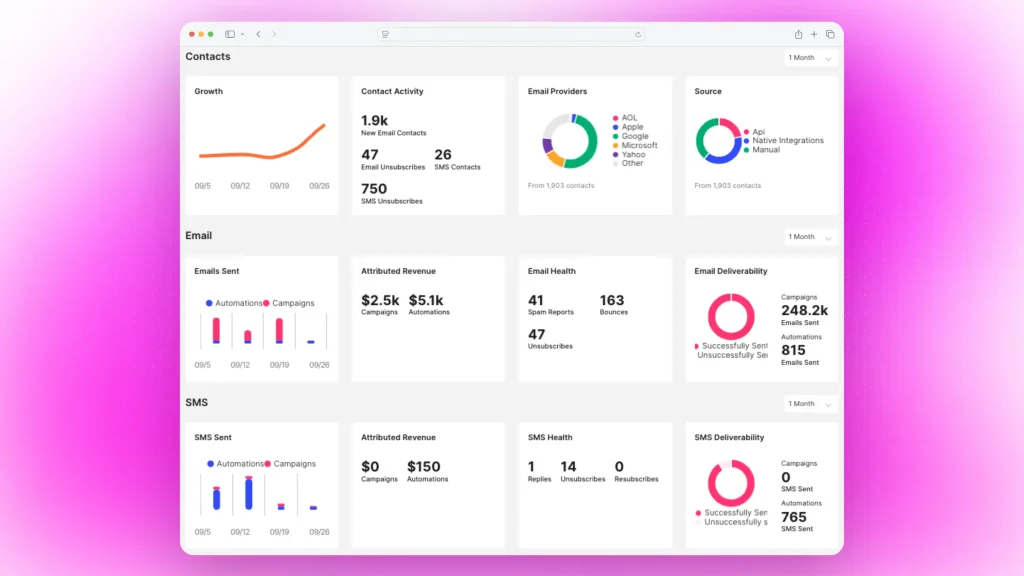Screen dimensions: 1024x576
Task: Open the 1 Month filter for SMS section
Action: click(x=808, y=404)
